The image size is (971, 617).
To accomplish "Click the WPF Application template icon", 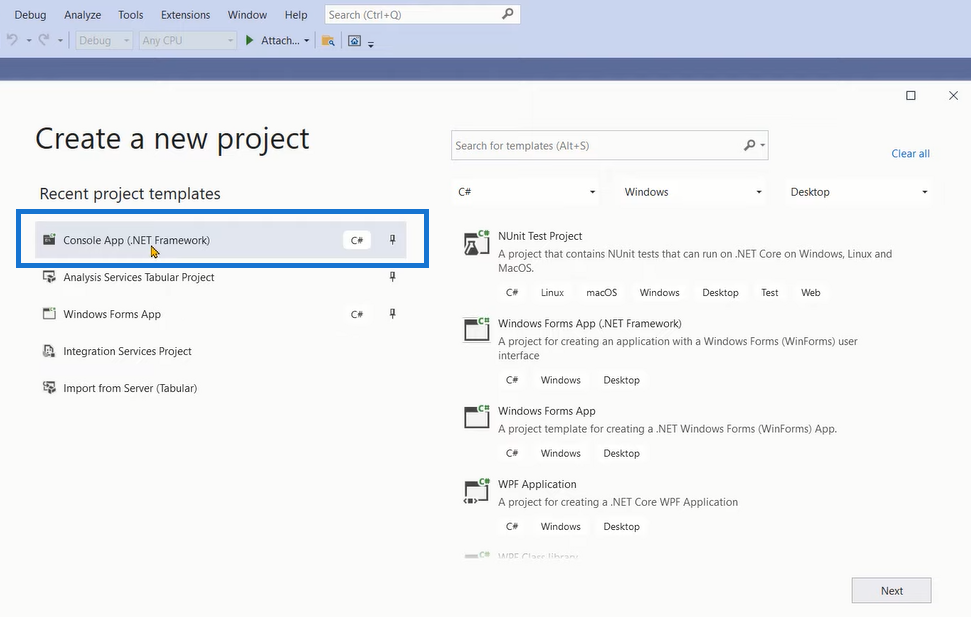I will [477, 491].
